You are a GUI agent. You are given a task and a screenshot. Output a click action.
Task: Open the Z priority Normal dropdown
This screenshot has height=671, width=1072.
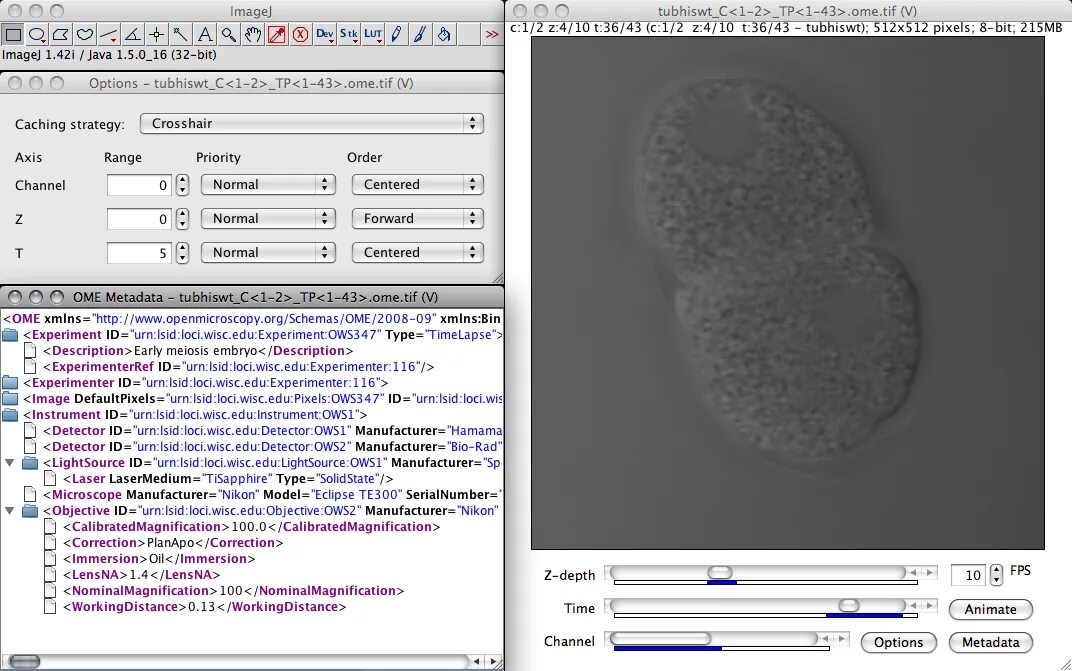[268, 219]
